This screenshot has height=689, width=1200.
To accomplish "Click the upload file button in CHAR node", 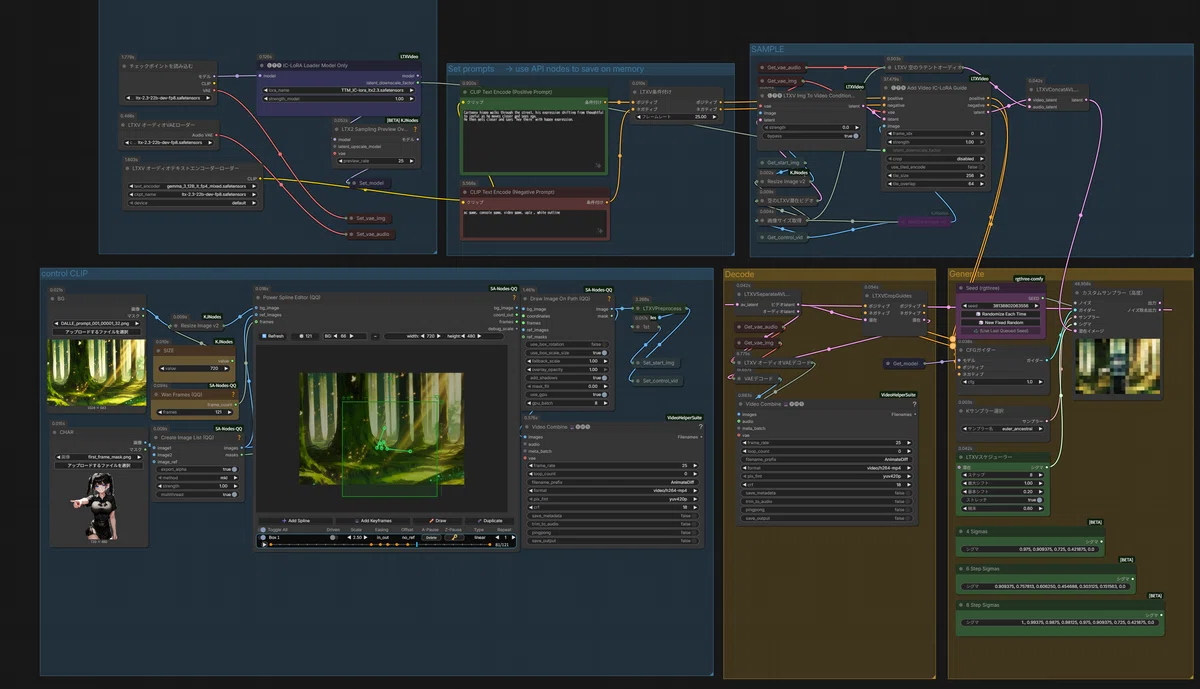I will click(x=98, y=465).
